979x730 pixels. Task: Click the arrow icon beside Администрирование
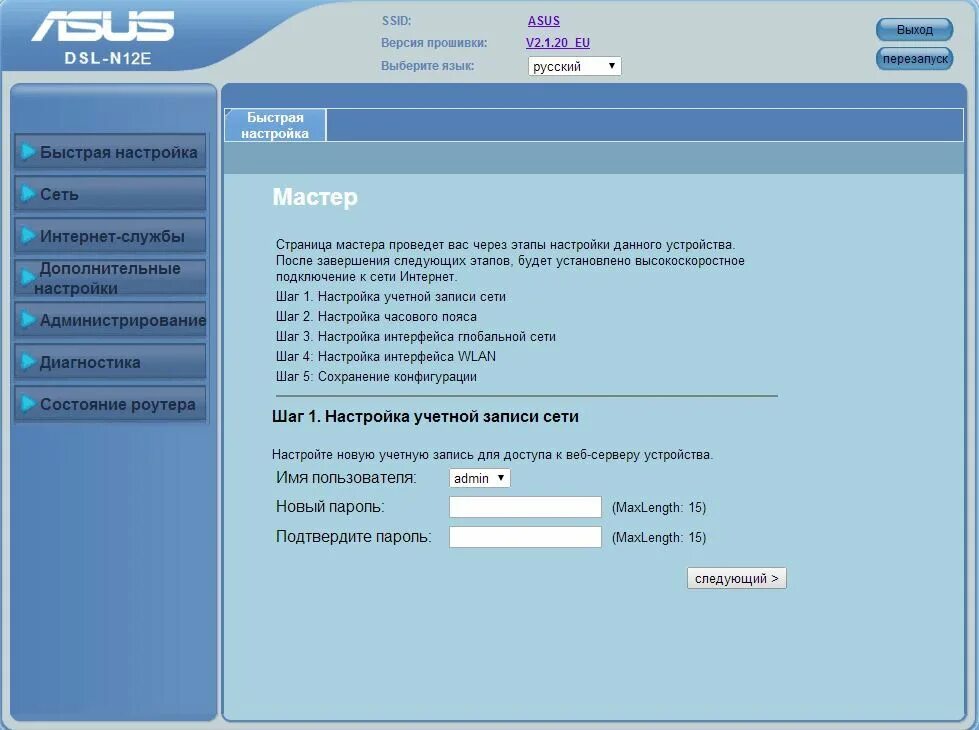point(27,320)
